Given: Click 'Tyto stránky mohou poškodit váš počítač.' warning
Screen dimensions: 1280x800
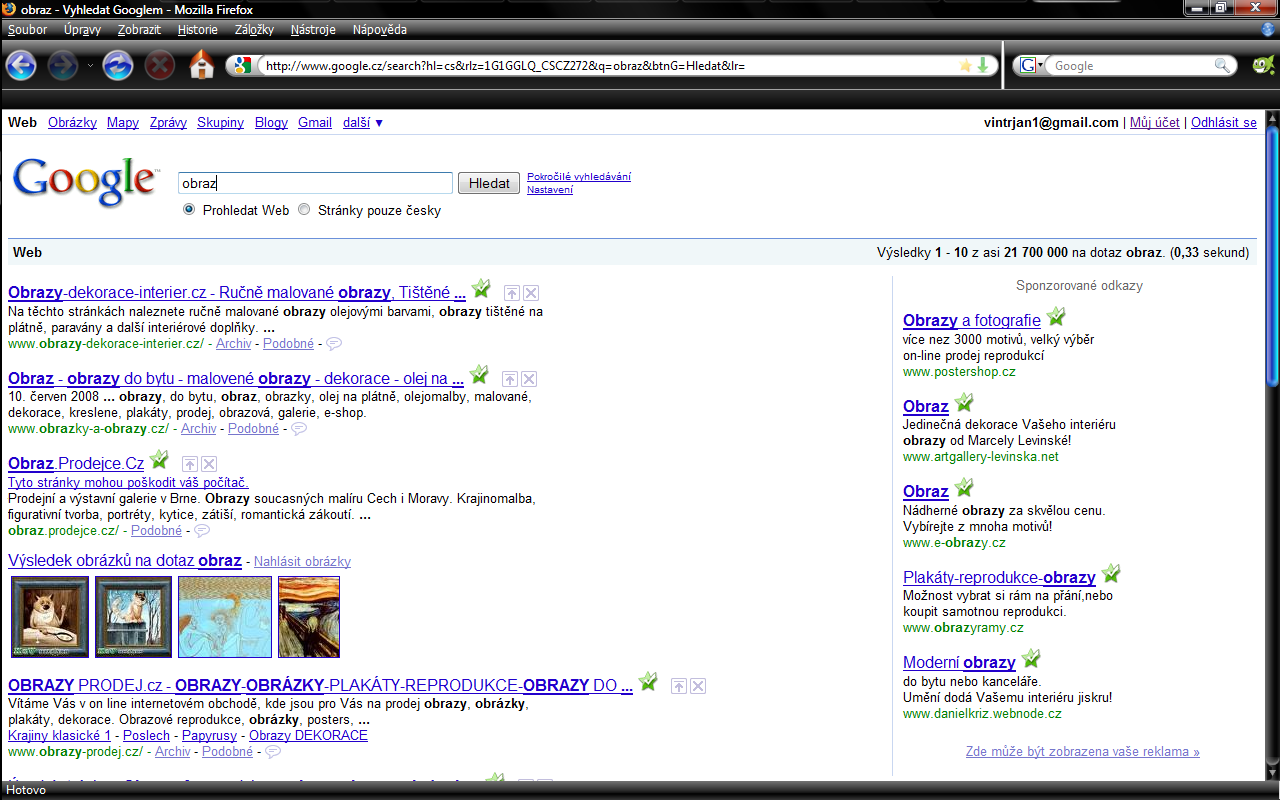Looking at the screenshot, I should [x=128, y=483].
